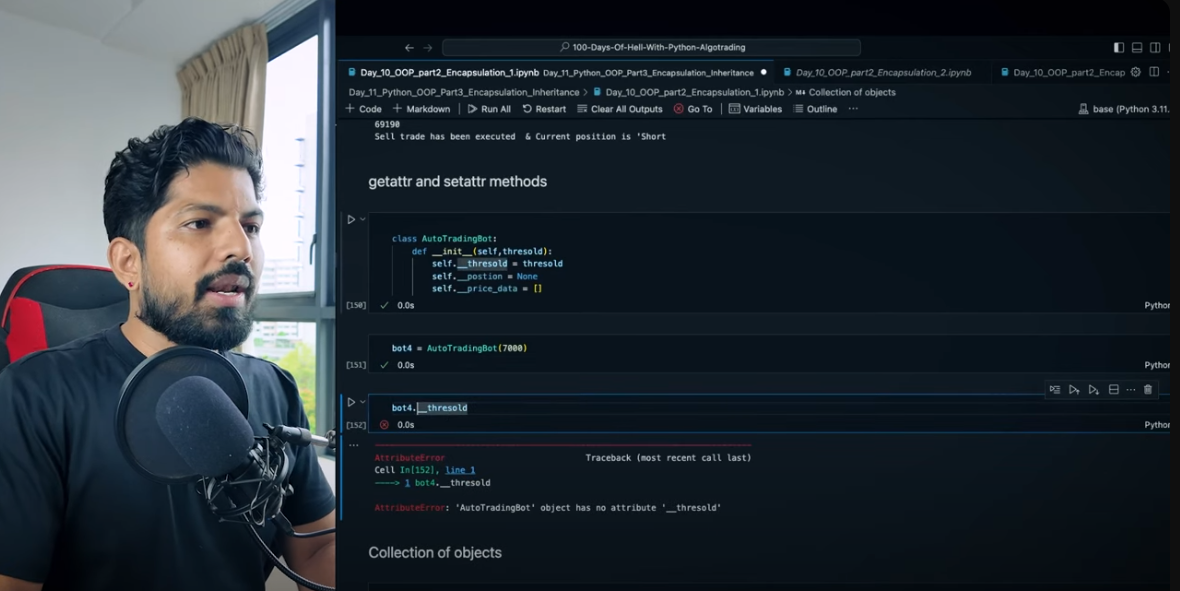Split the cell using the cell toolbar
Image resolution: width=1180 pixels, height=591 pixels.
click(x=1114, y=389)
